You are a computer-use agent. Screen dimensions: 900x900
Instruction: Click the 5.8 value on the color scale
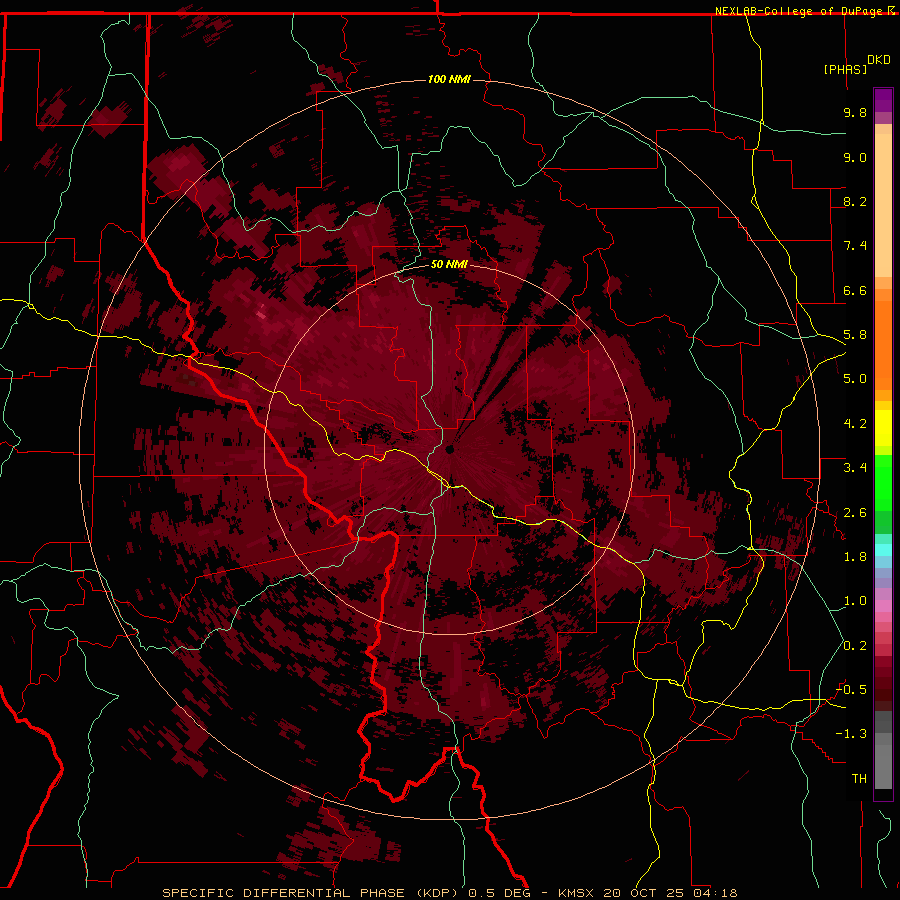point(855,335)
